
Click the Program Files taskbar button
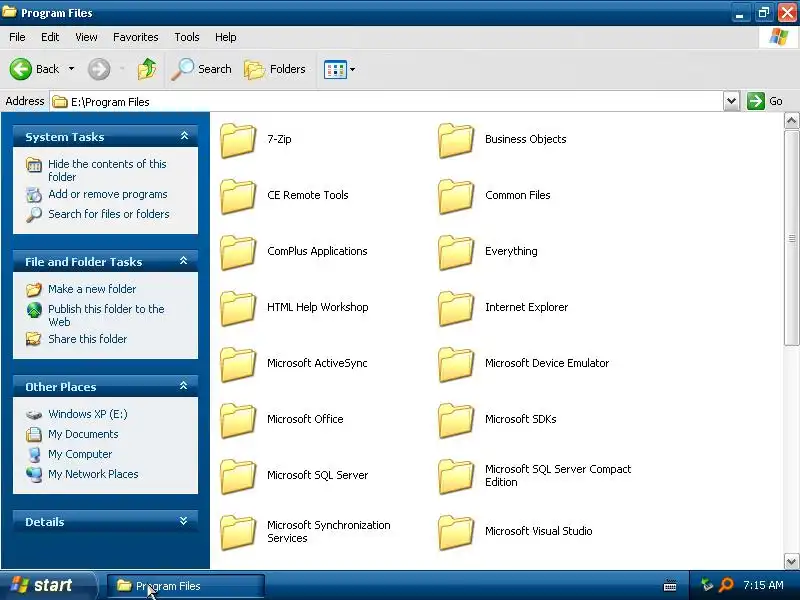(x=186, y=586)
